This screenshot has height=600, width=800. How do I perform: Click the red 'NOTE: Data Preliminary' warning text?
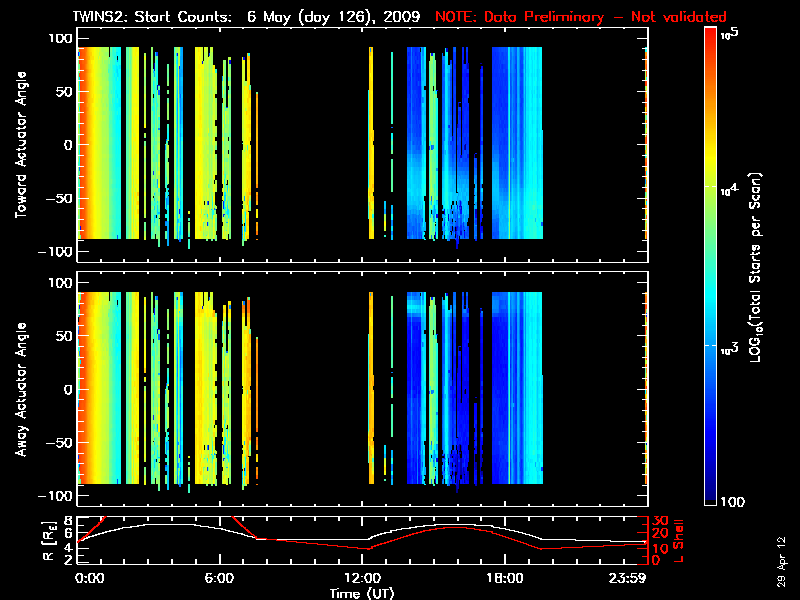[580, 17]
